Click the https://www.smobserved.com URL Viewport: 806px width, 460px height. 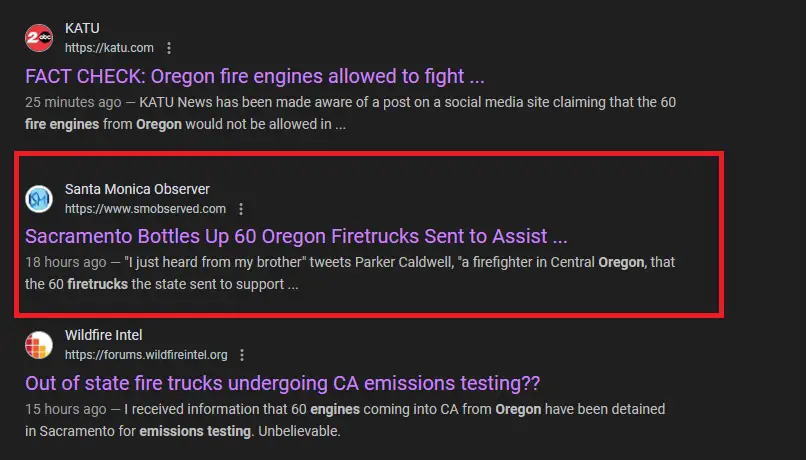pyautogui.click(x=145, y=209)
